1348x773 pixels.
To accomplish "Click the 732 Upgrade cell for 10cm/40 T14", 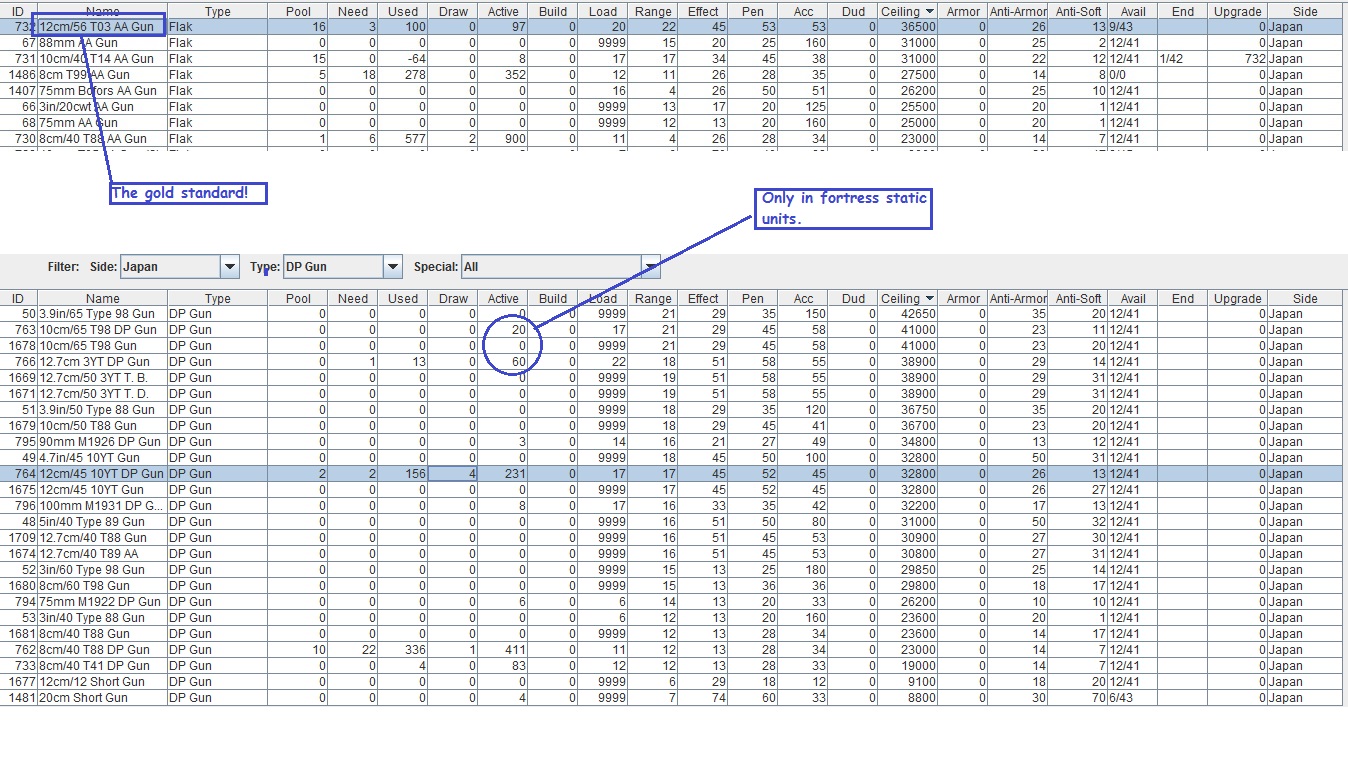I will [1238, 59].
